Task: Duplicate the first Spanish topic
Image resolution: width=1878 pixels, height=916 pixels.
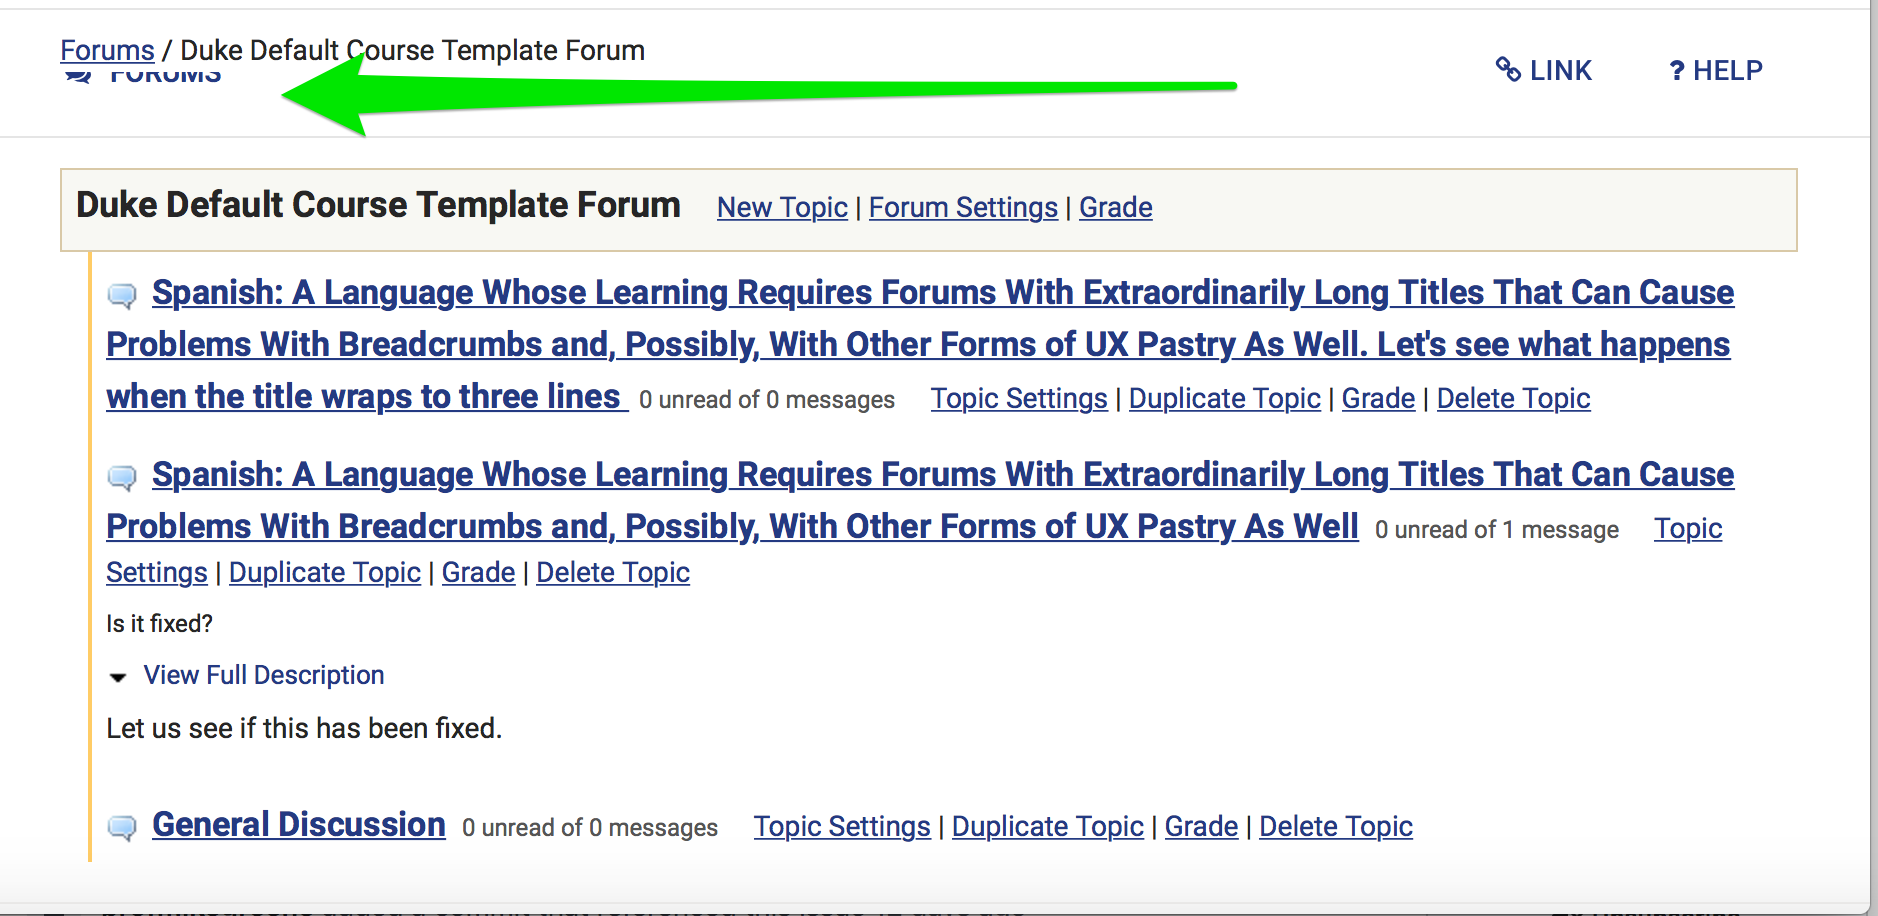Action: point(1224,398)
